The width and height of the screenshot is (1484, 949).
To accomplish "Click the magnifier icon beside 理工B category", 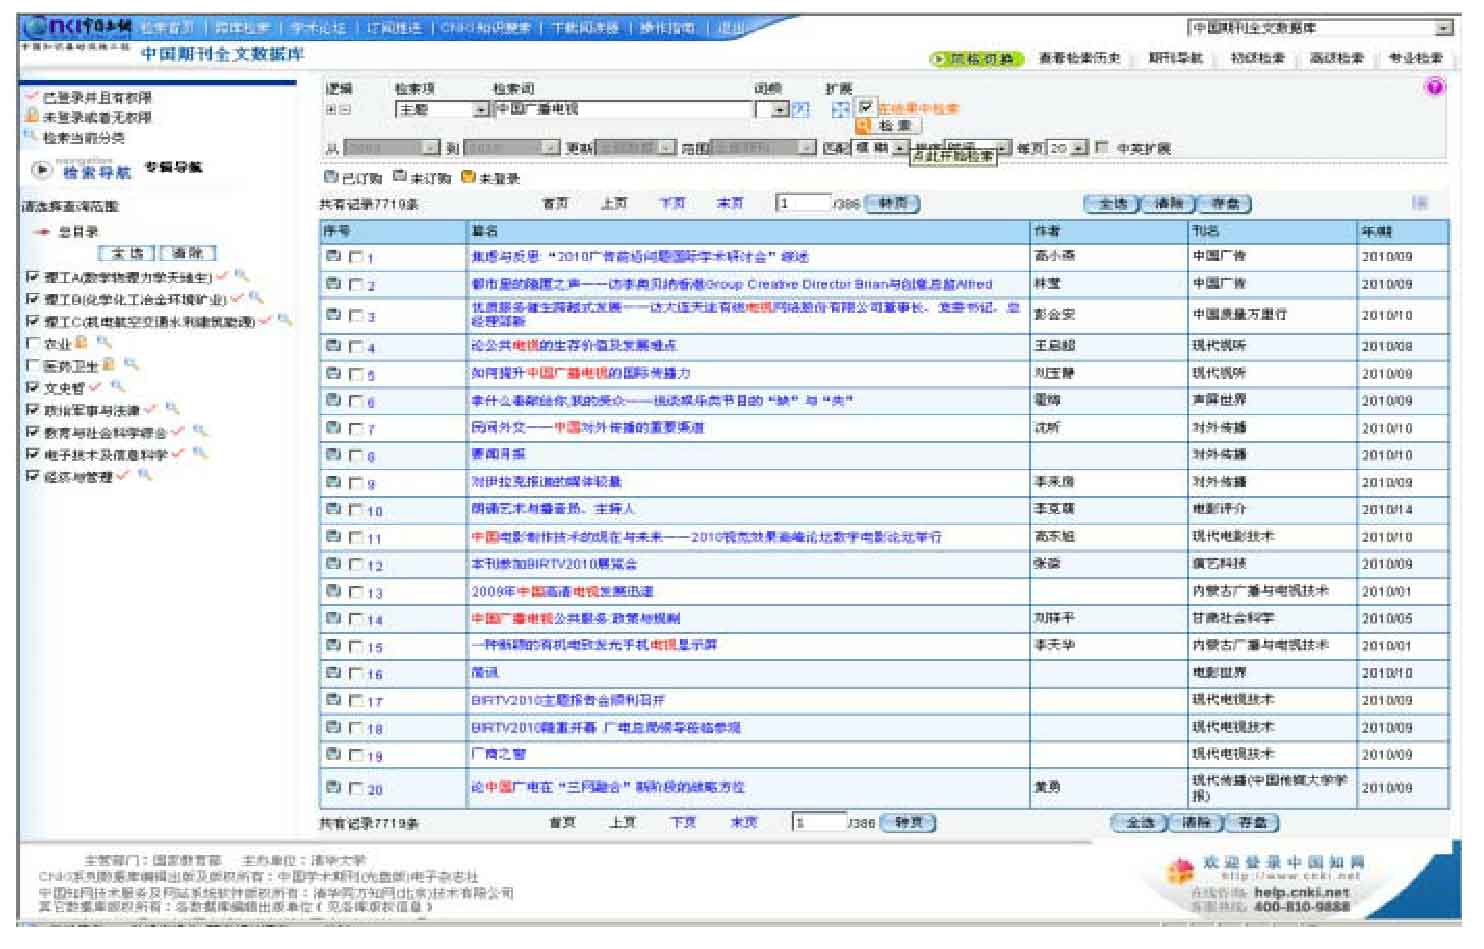I will (256, 298).
